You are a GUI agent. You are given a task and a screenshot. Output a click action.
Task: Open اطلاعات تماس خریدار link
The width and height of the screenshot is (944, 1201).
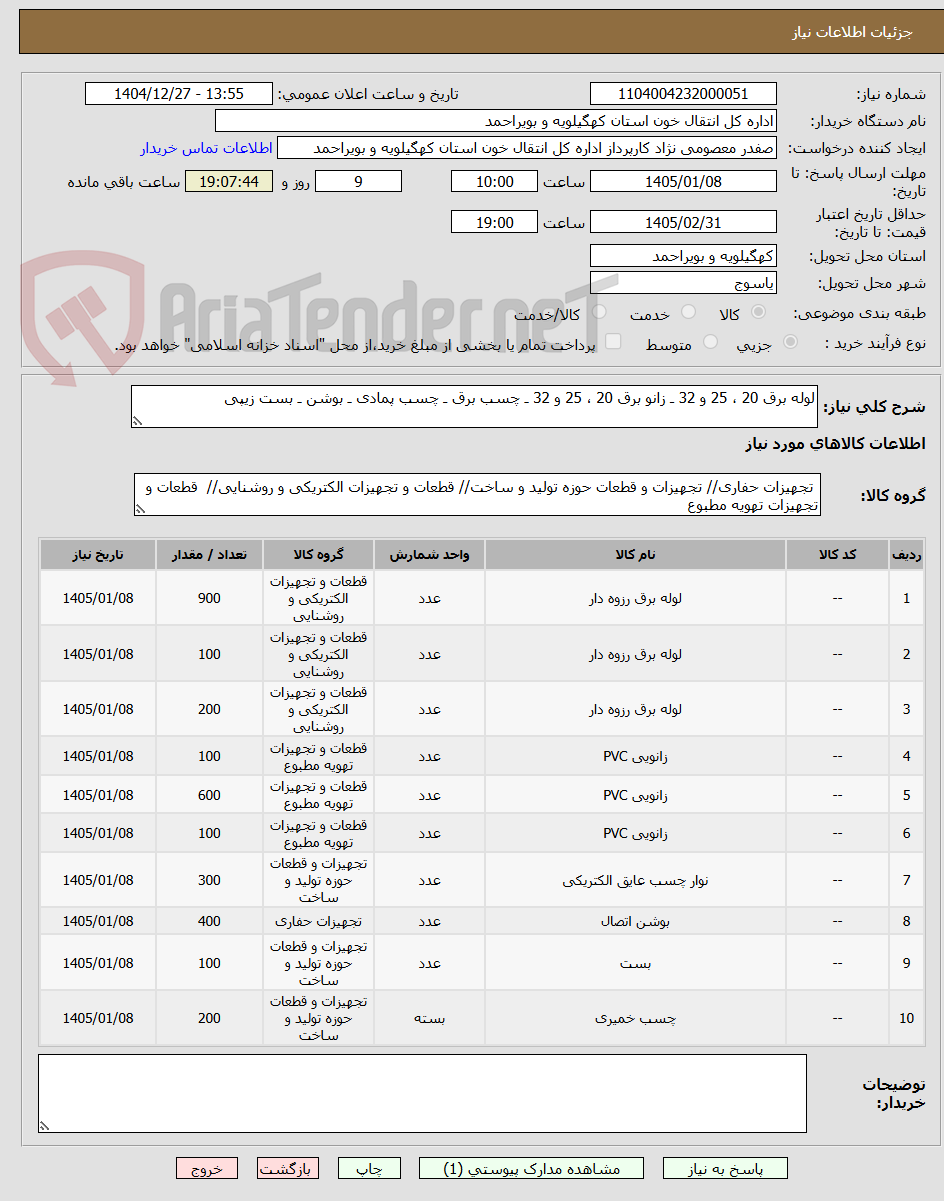coord(206,148)
